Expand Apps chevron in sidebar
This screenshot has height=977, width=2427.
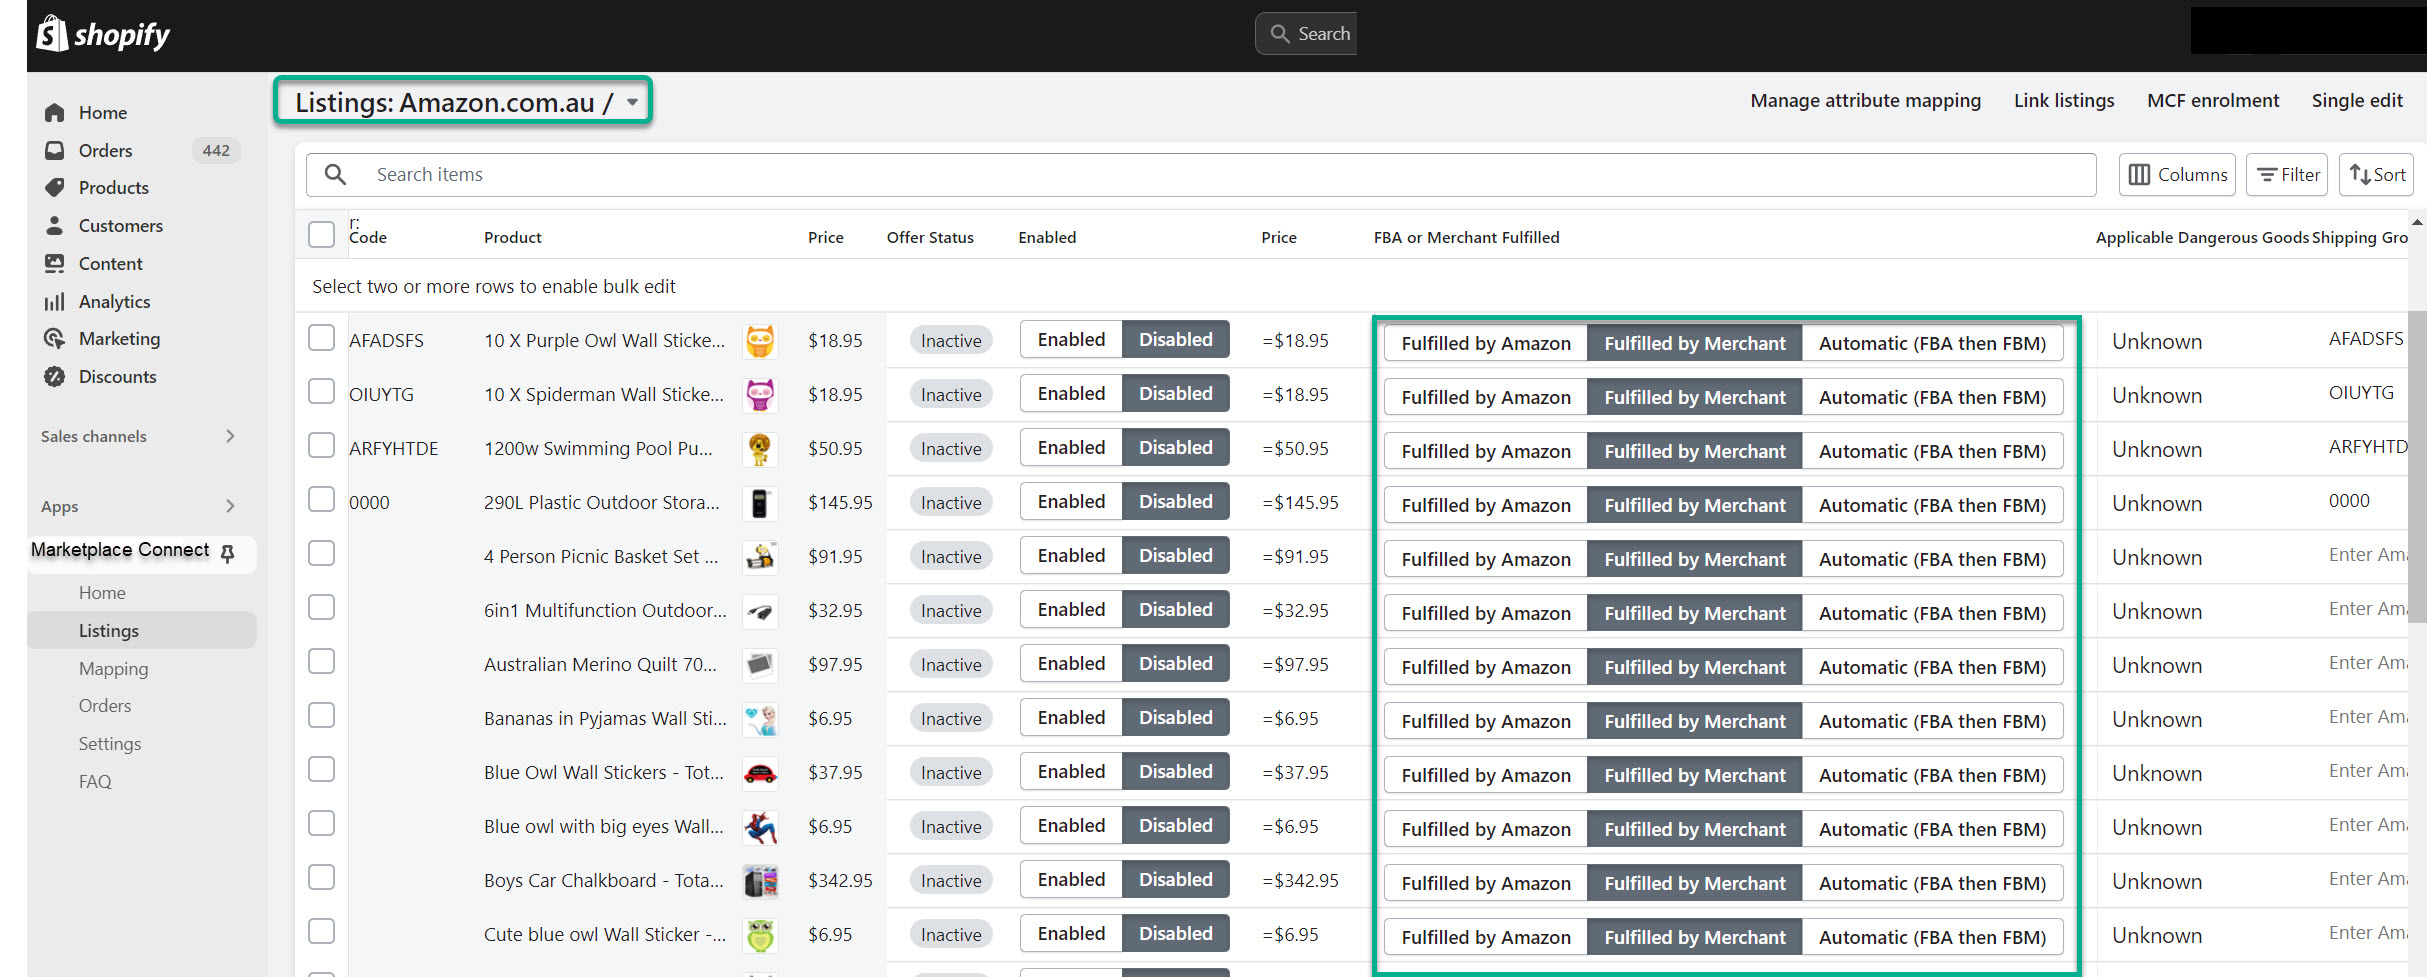click(x=230, y=506)
